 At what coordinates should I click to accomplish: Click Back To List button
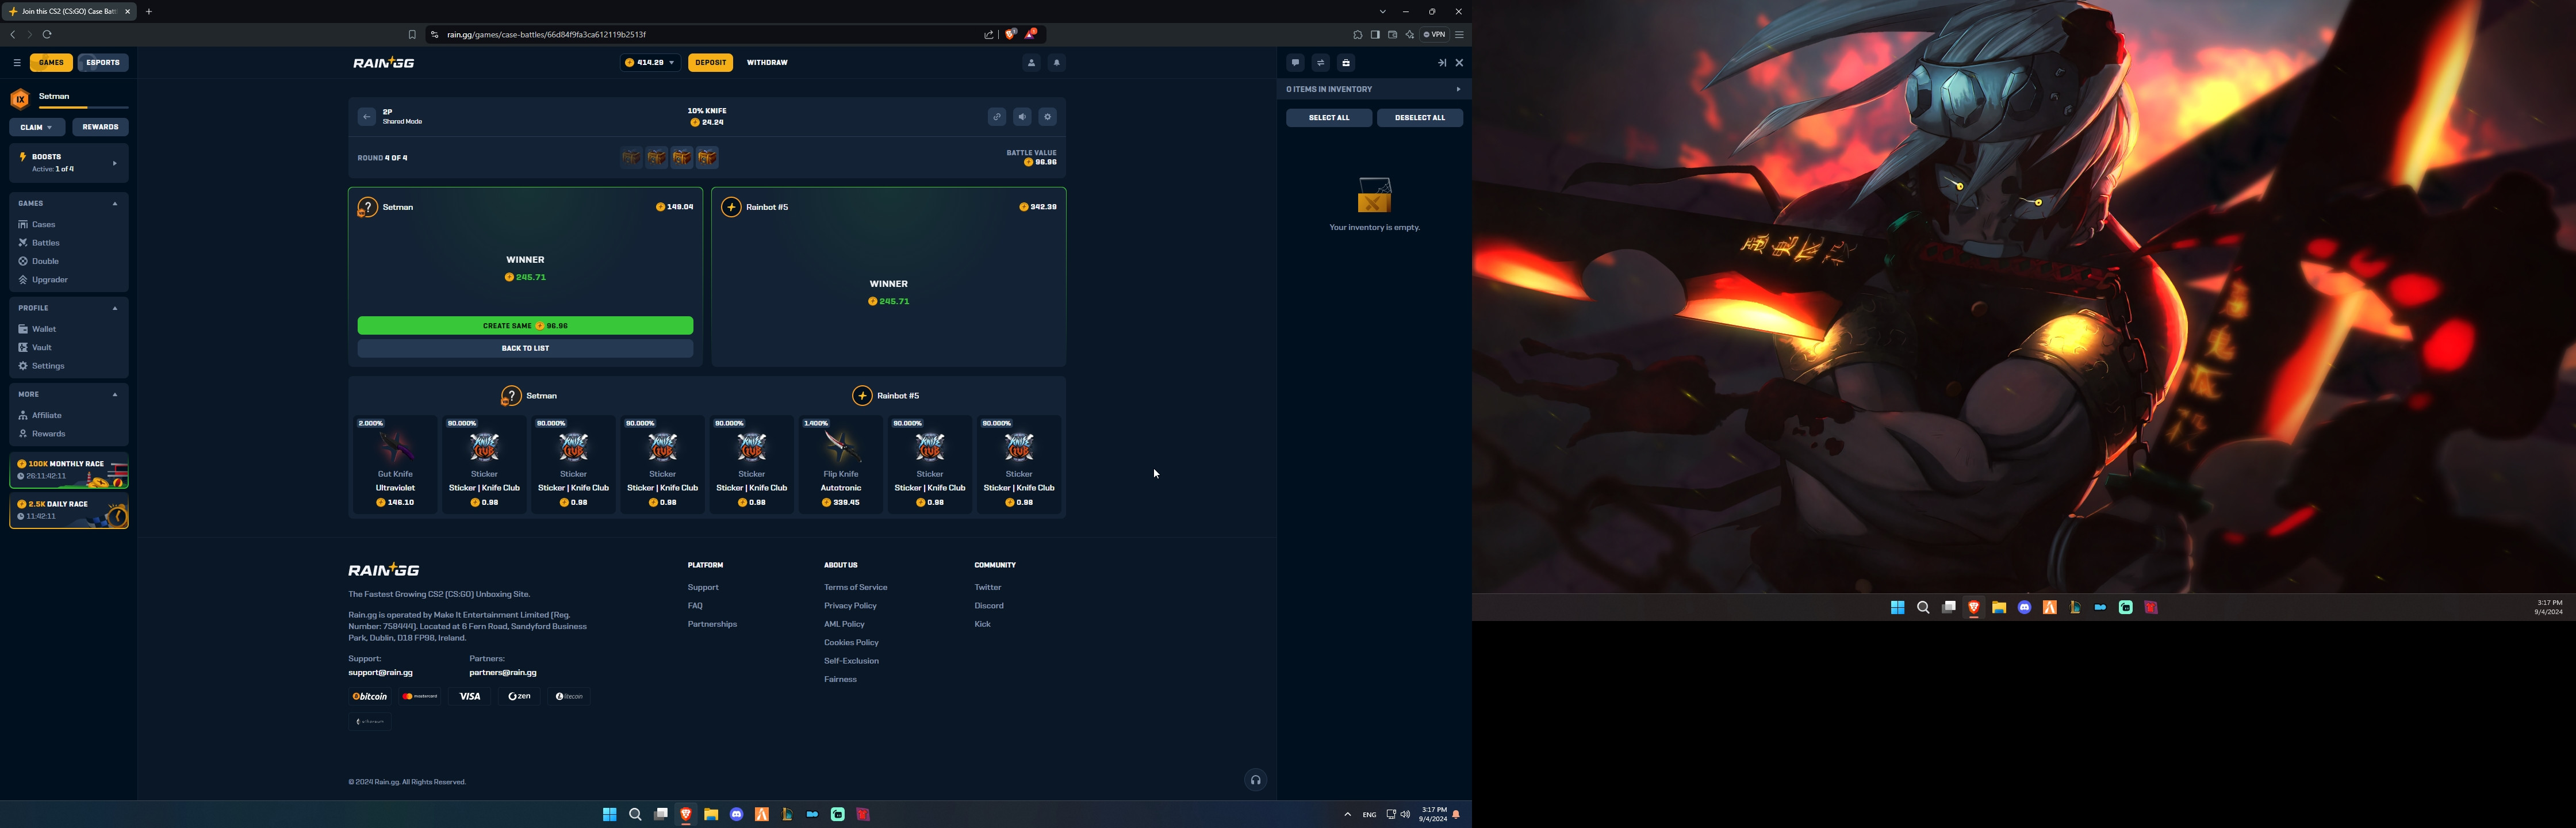point(525,348)
